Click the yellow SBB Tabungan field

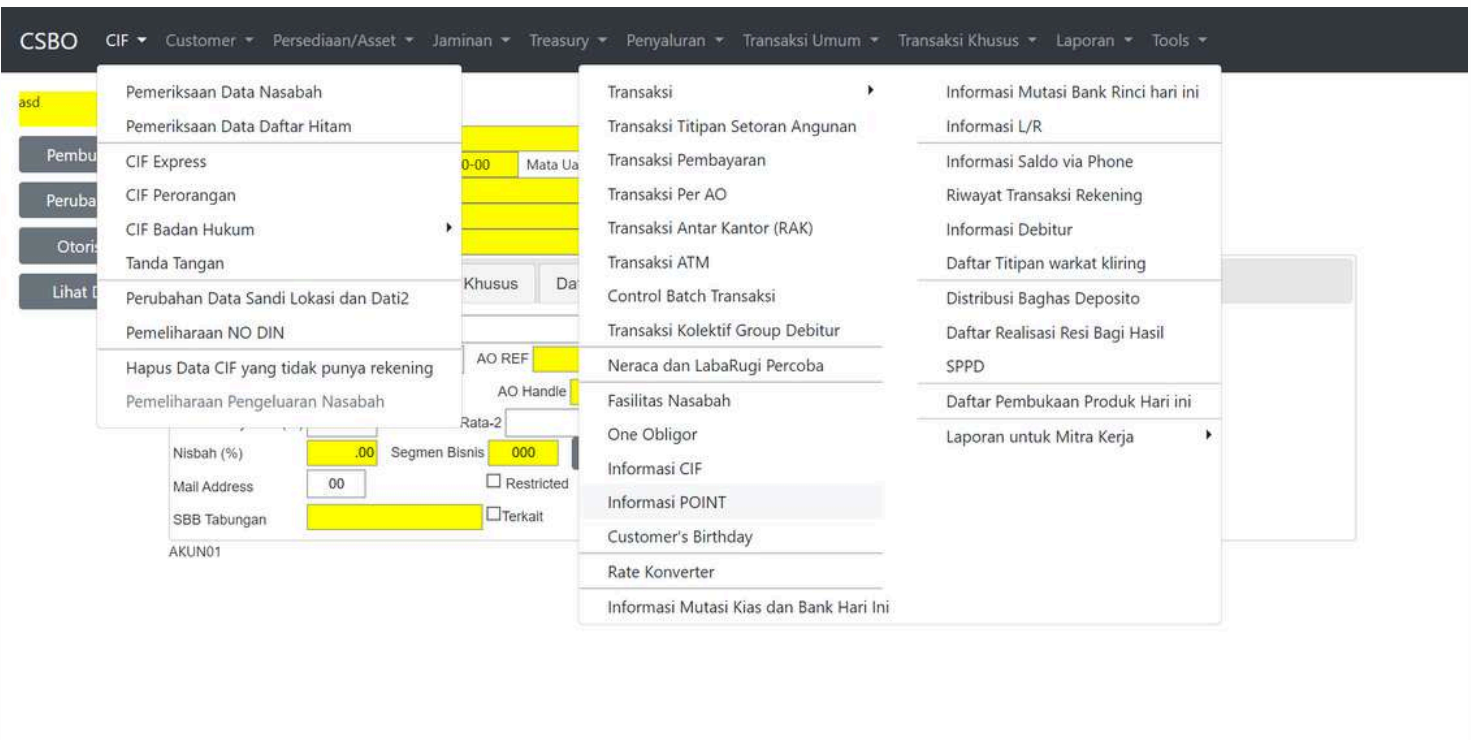tap(394, 516)
